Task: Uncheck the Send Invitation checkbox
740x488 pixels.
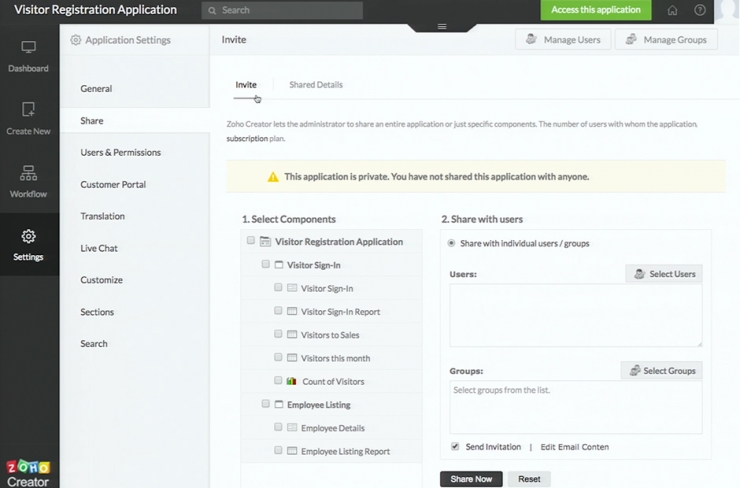Action: point(455,446)
